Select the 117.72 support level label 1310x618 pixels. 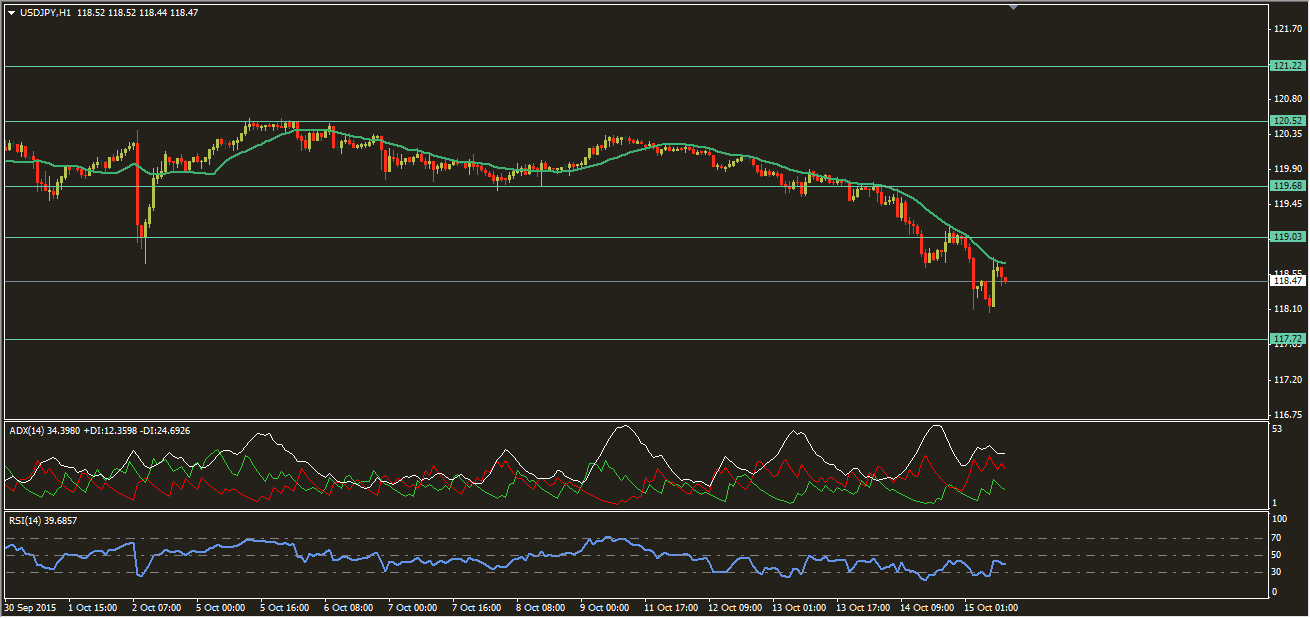(1287, 339)
